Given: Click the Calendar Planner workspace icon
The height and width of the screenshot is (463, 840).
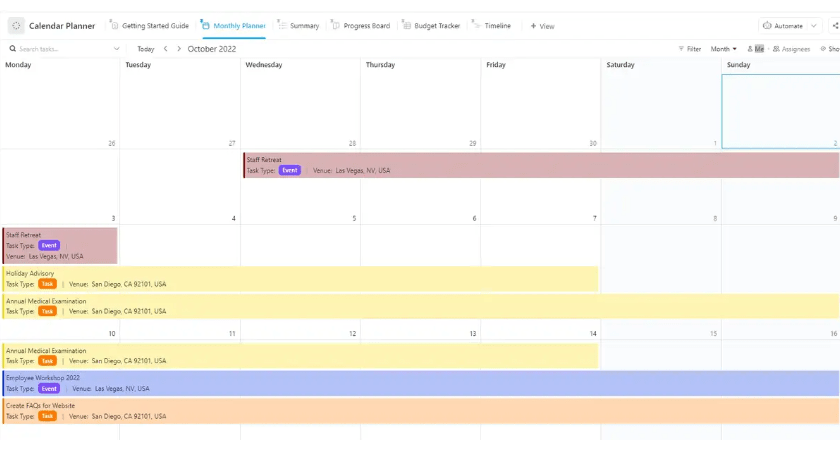Looking at the screenshot, I should point(16,25).
